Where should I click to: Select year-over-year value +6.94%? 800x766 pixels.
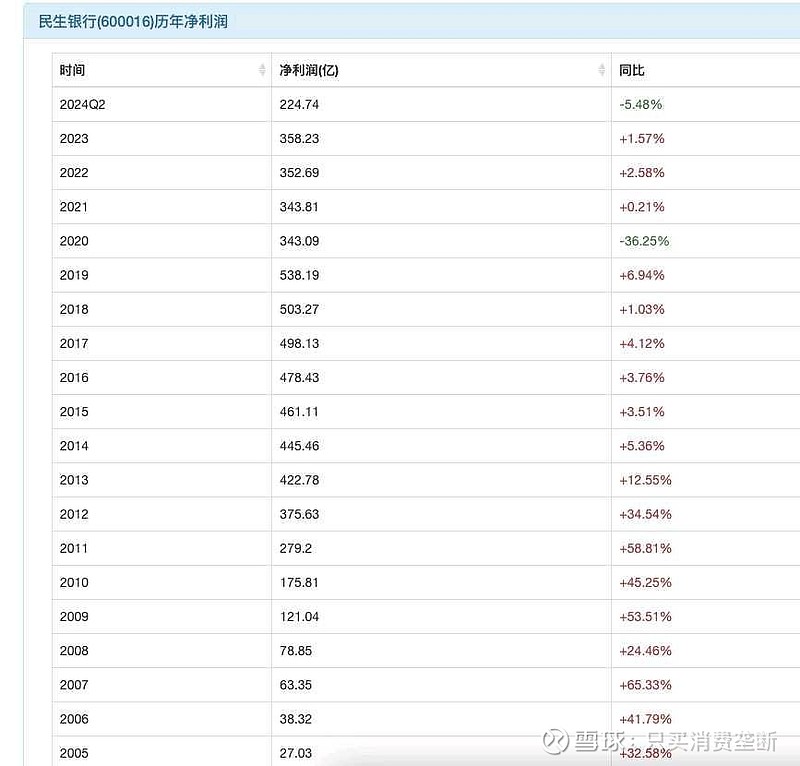coord(642,276)
